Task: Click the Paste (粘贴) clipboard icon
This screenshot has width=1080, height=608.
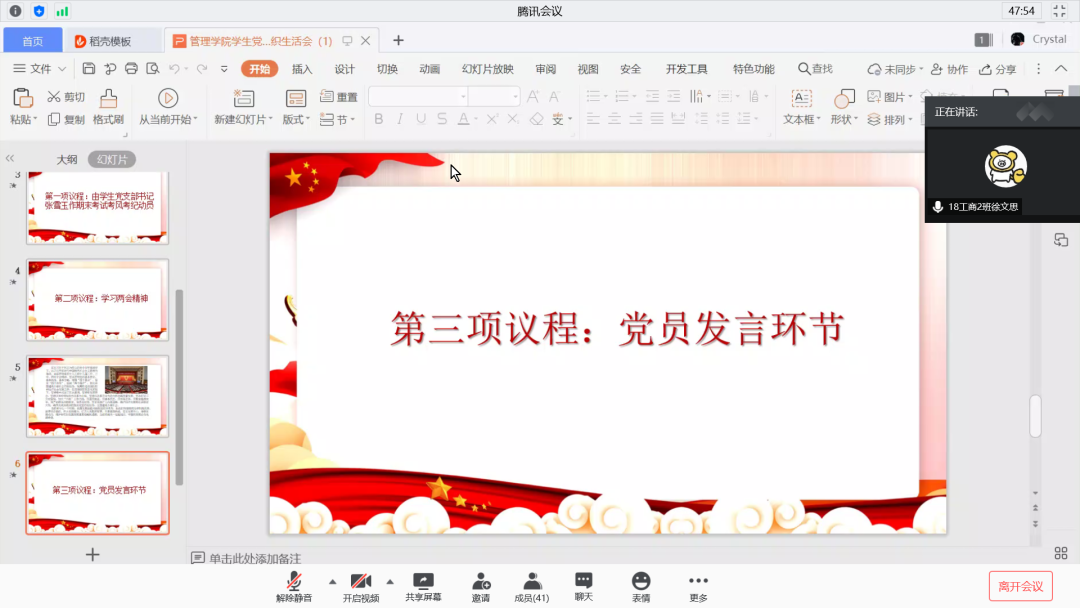Action: pyautogui.click(x=22, y=98)
